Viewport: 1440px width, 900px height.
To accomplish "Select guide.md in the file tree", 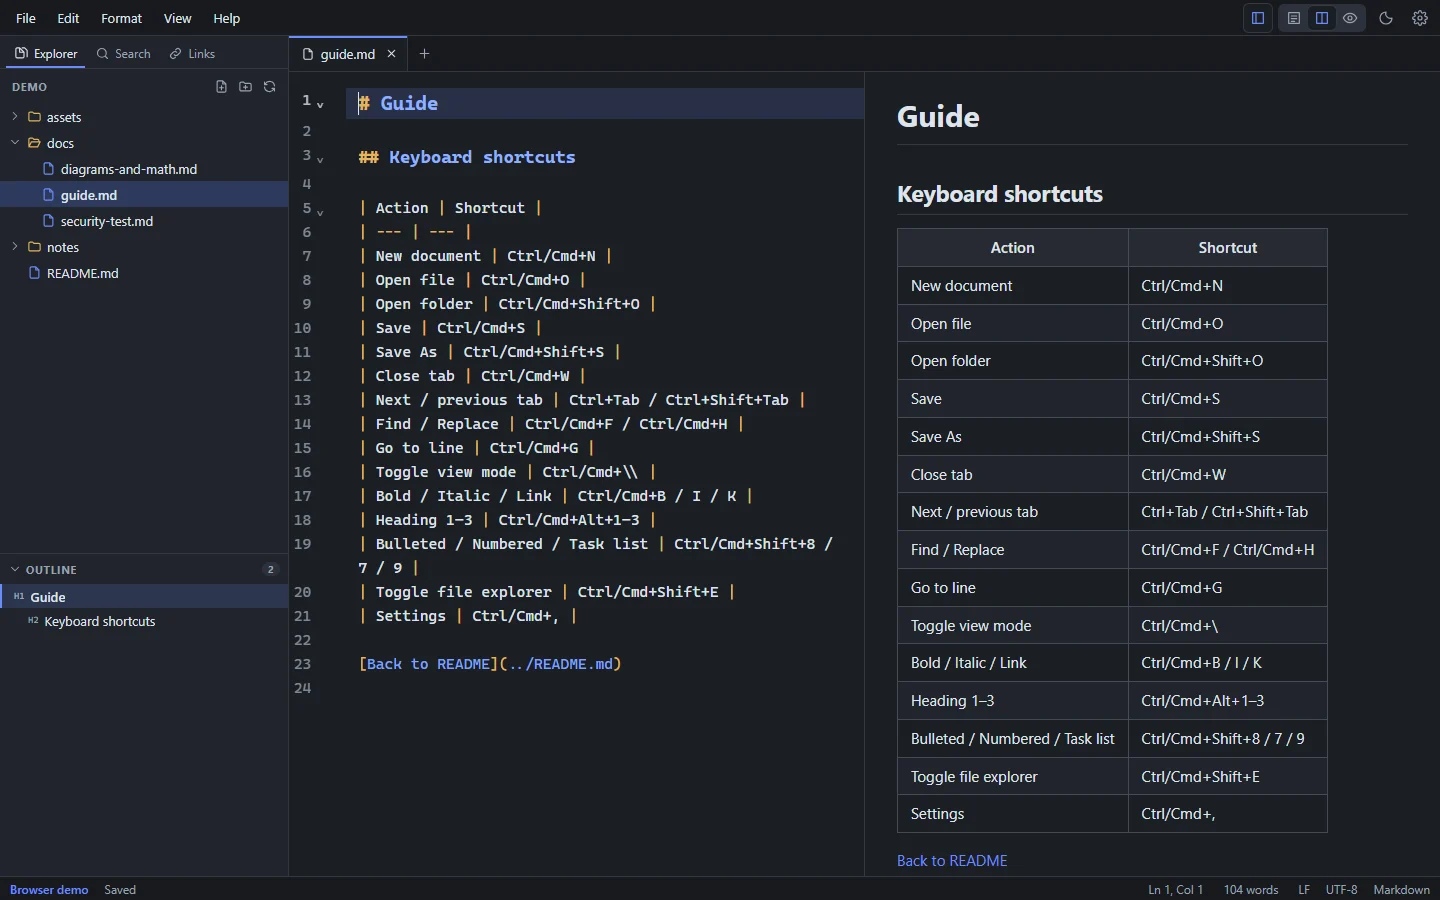I will (x=144, y=195).
